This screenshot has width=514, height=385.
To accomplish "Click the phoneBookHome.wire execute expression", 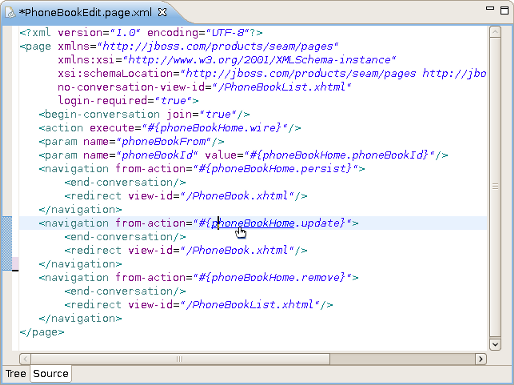I will [214, 128].
